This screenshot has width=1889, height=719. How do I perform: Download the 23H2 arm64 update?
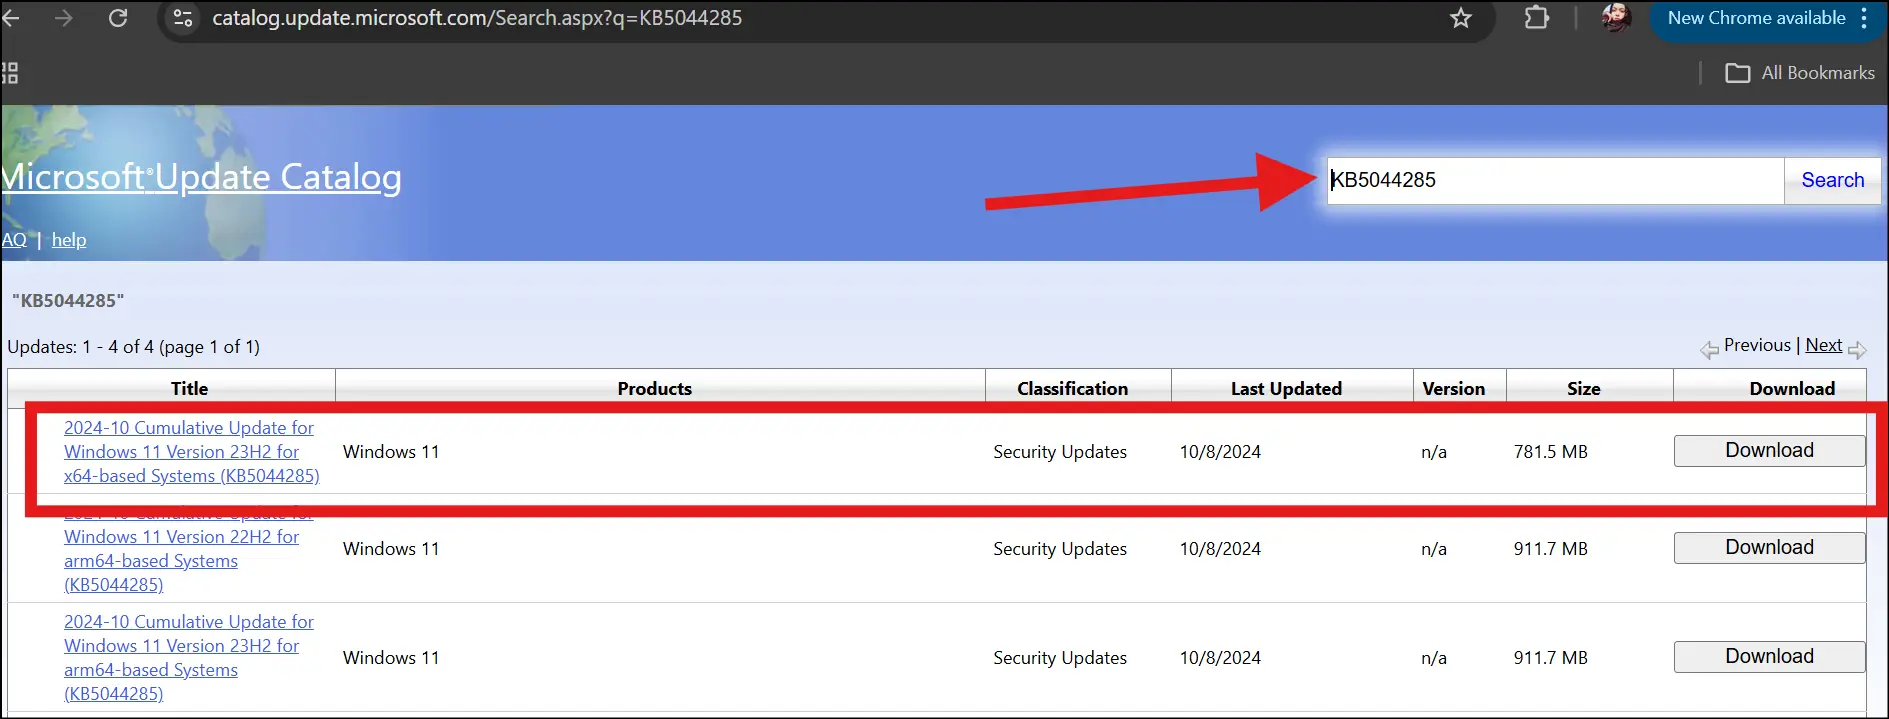1769,657
